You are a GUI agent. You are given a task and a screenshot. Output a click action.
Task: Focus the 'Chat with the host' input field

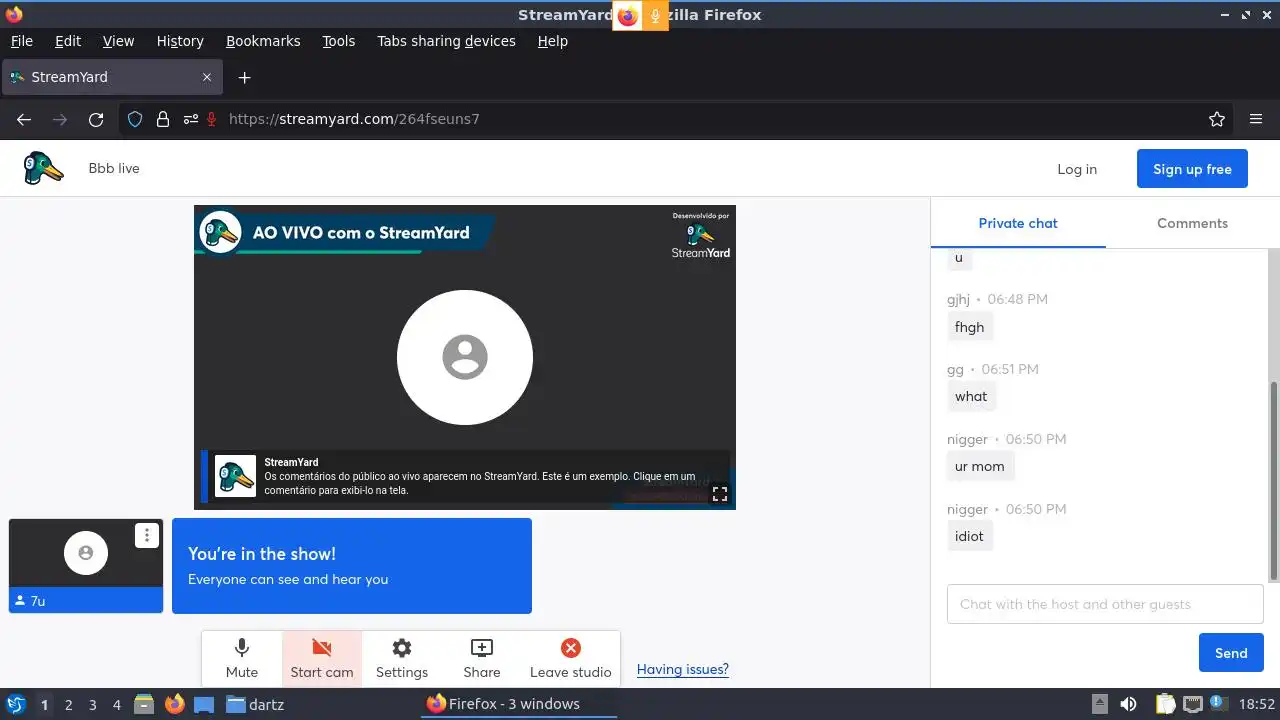(x=1105, y=604)
